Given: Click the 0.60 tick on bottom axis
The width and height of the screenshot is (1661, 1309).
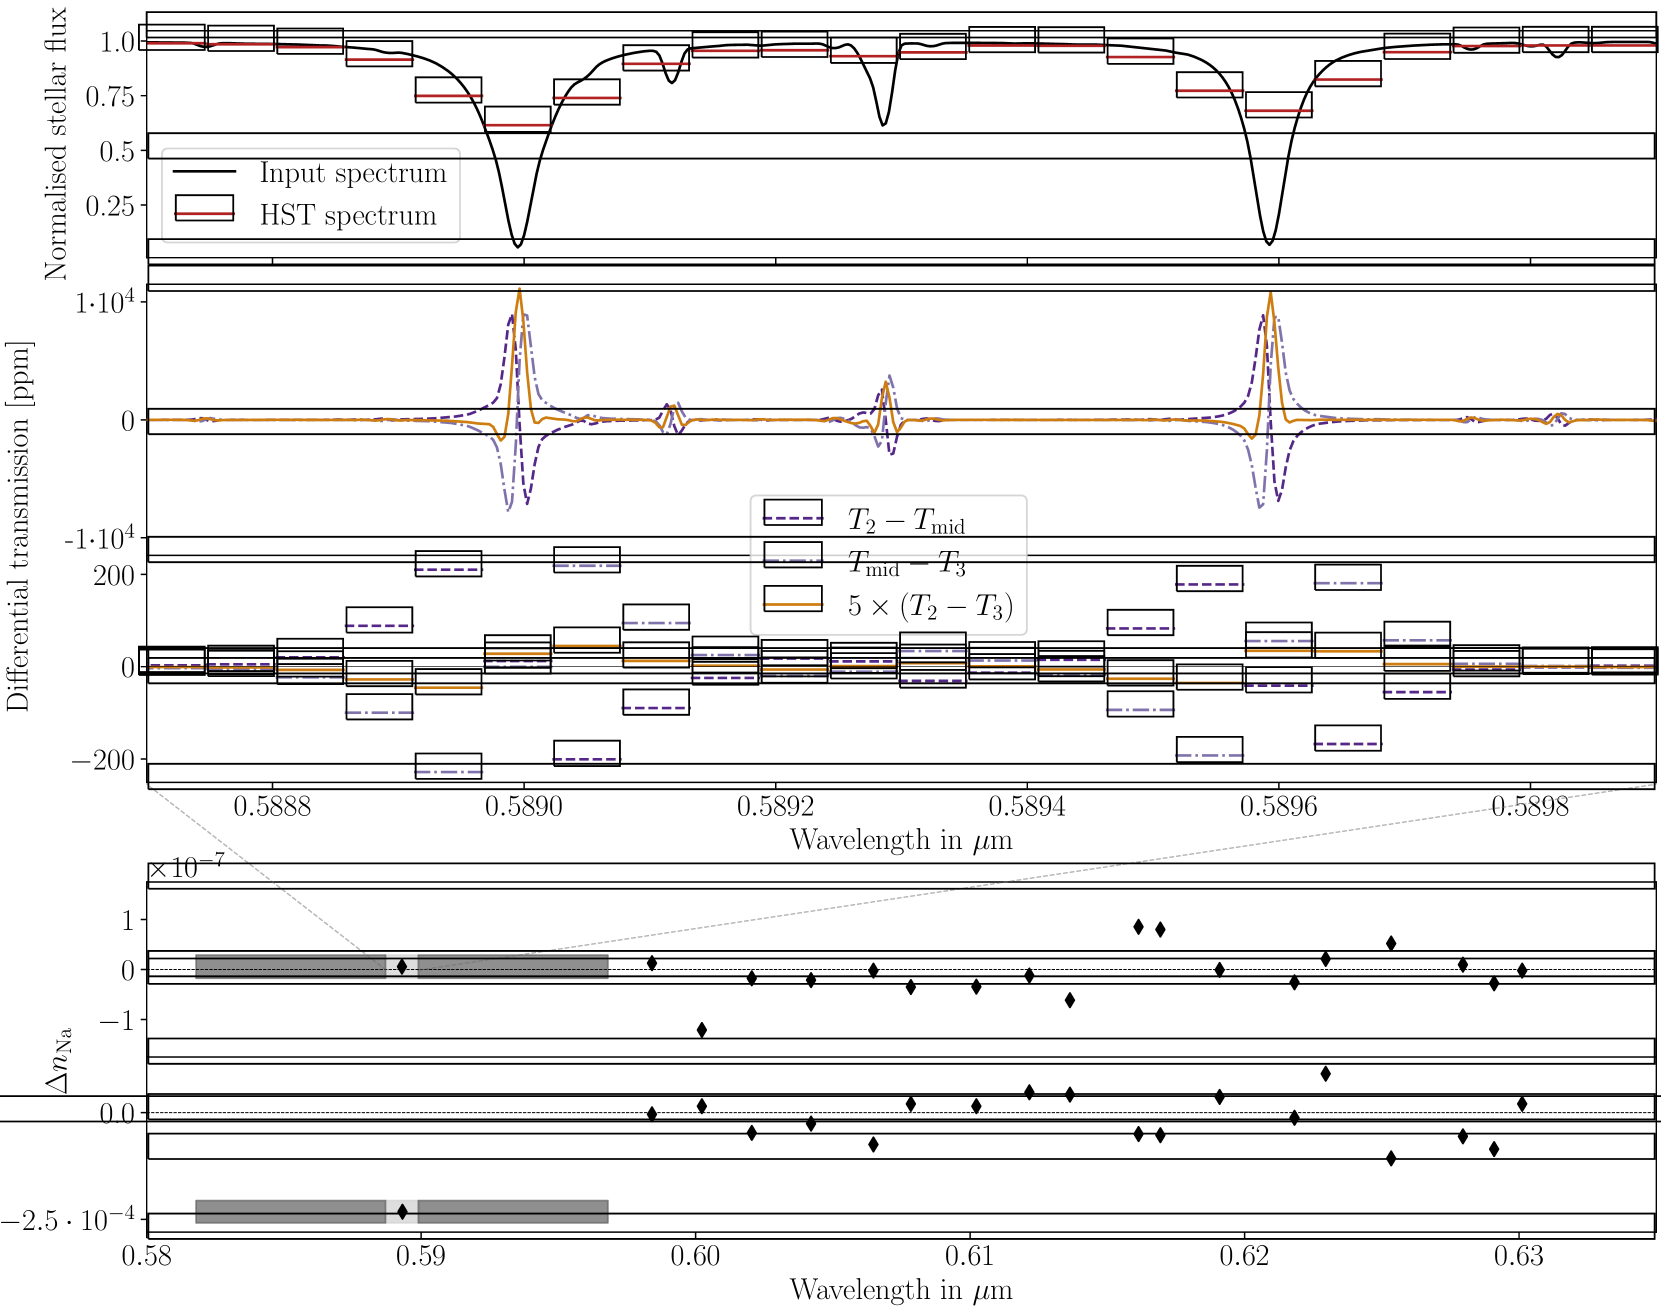Looking at the screenshot, I should point(696,1256).
